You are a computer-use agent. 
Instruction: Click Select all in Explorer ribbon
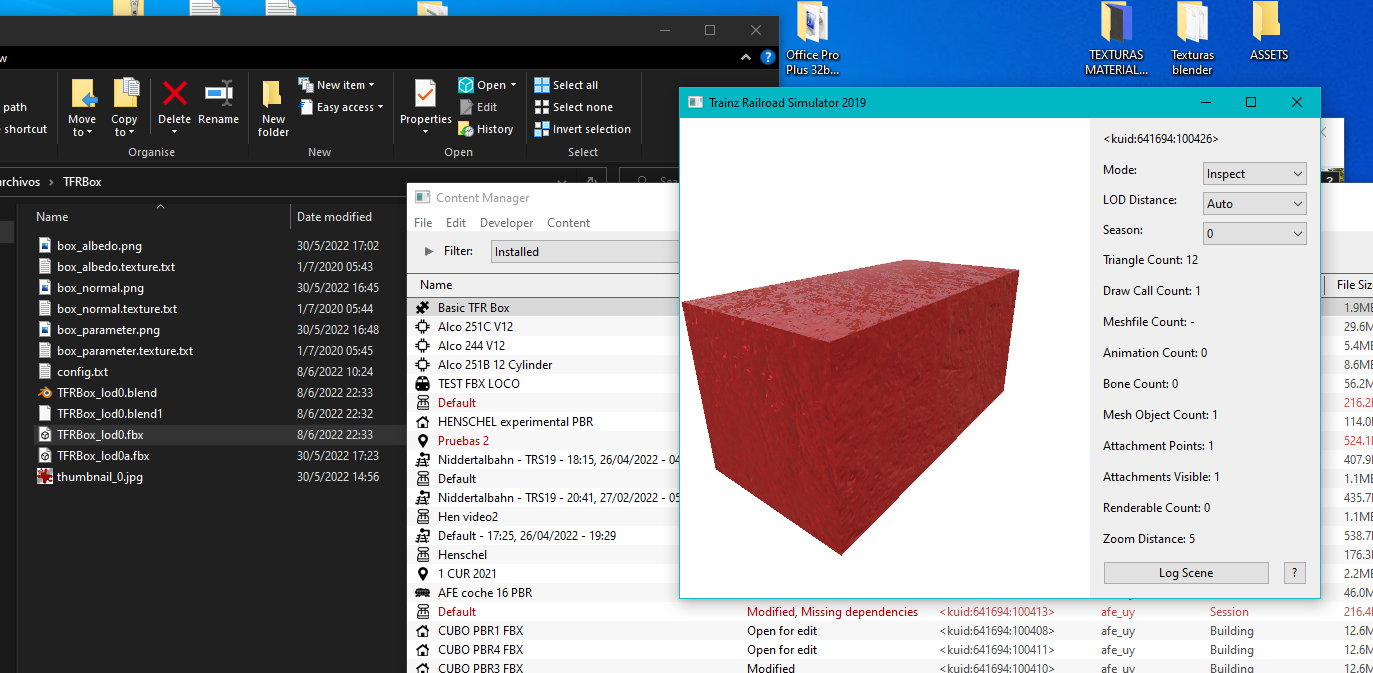566,85
